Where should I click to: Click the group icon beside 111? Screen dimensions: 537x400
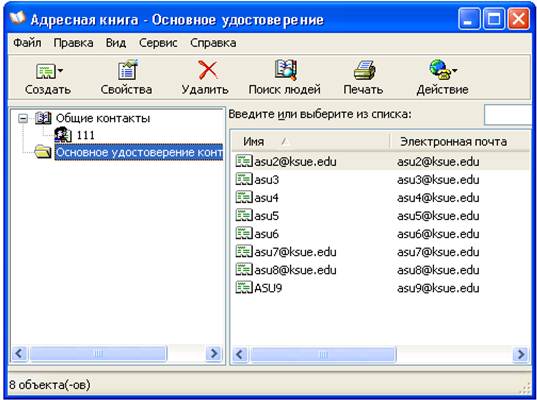tap(63, 135)
